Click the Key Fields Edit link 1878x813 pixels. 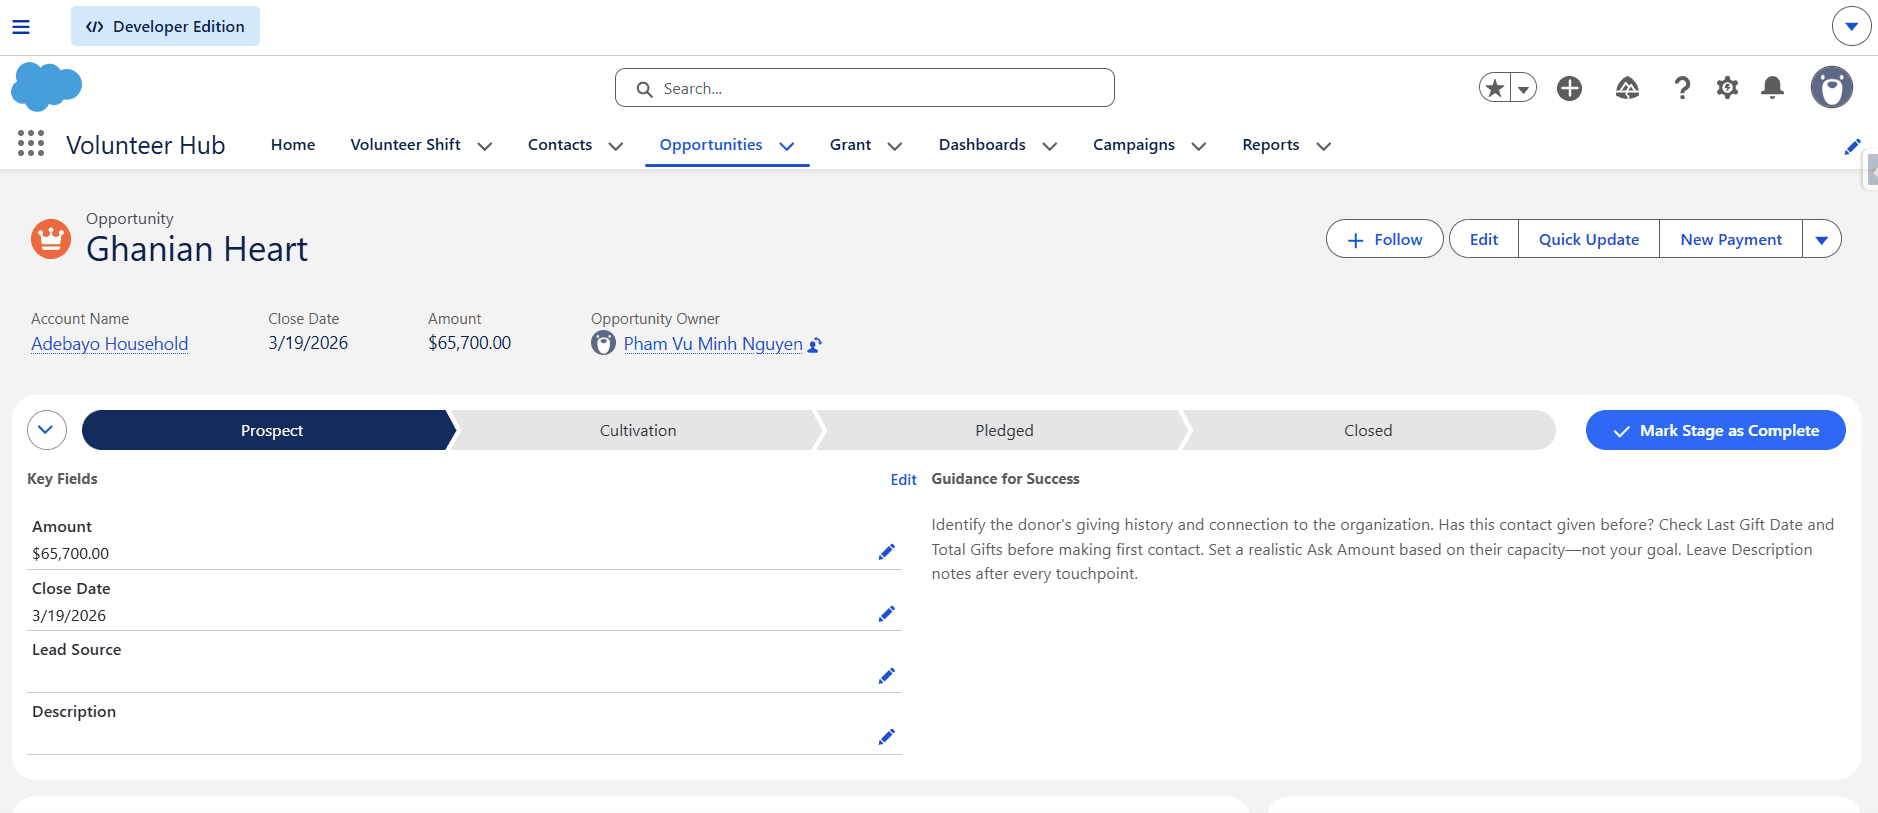coord(903,480)
